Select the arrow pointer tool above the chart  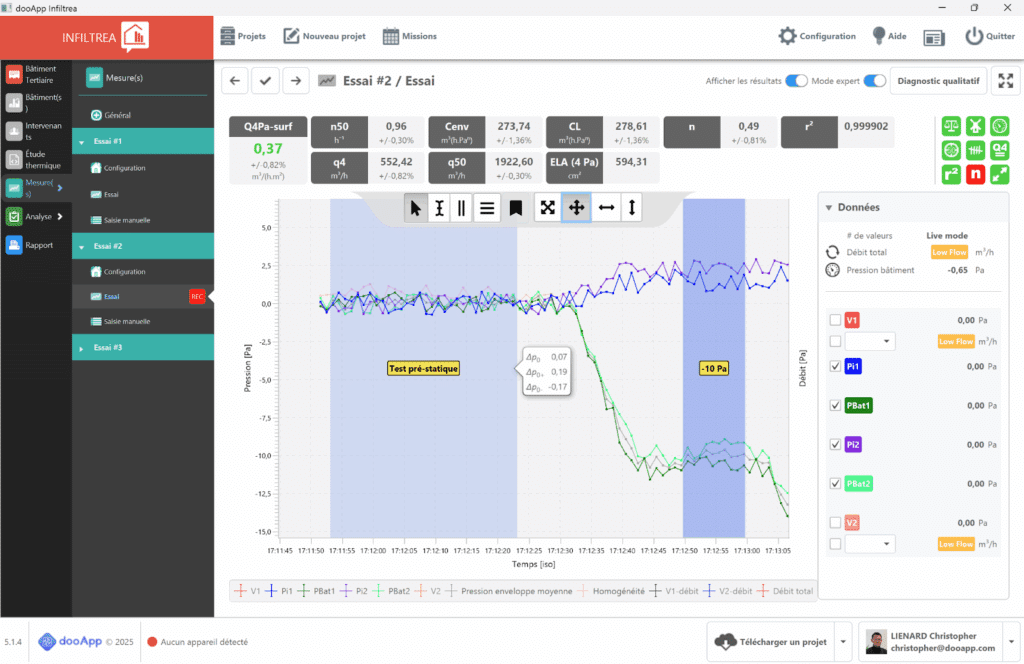(416, 208)
